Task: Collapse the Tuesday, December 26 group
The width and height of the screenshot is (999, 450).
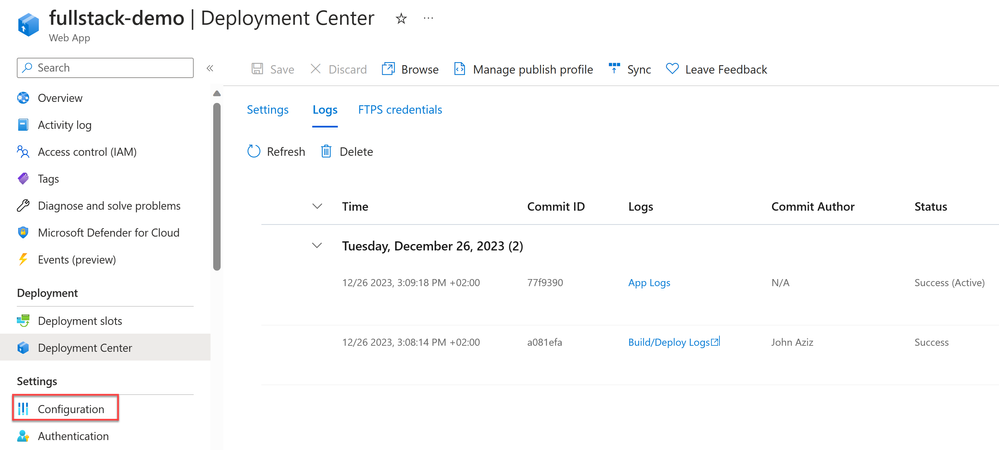Action: pyautogui.click(x=317, y=246)
